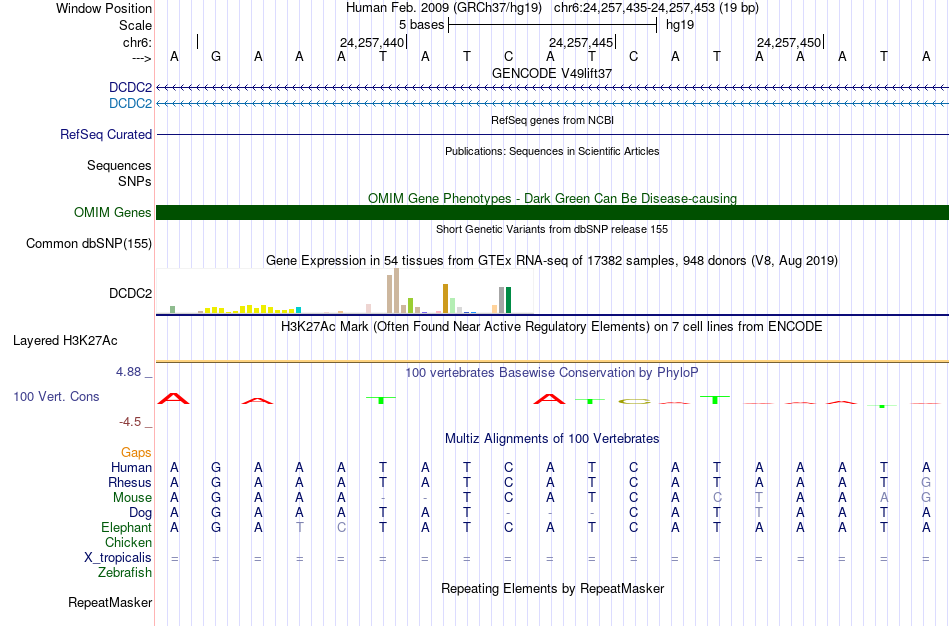
Task: Click the Rhesus species row label
Action: (130, 482)
